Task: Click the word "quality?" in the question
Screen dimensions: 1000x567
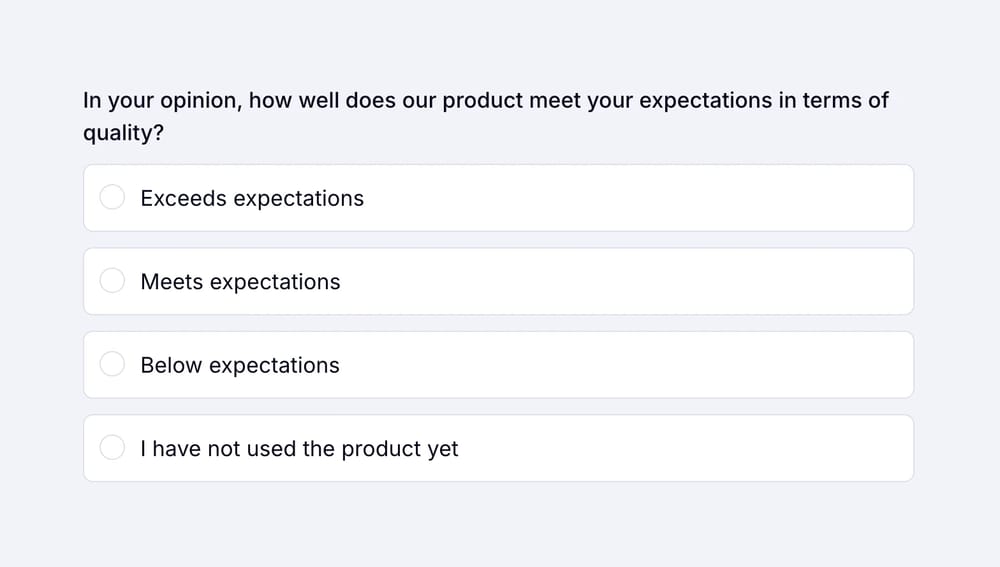Action: pyautogui.click(x=123, y=133)
